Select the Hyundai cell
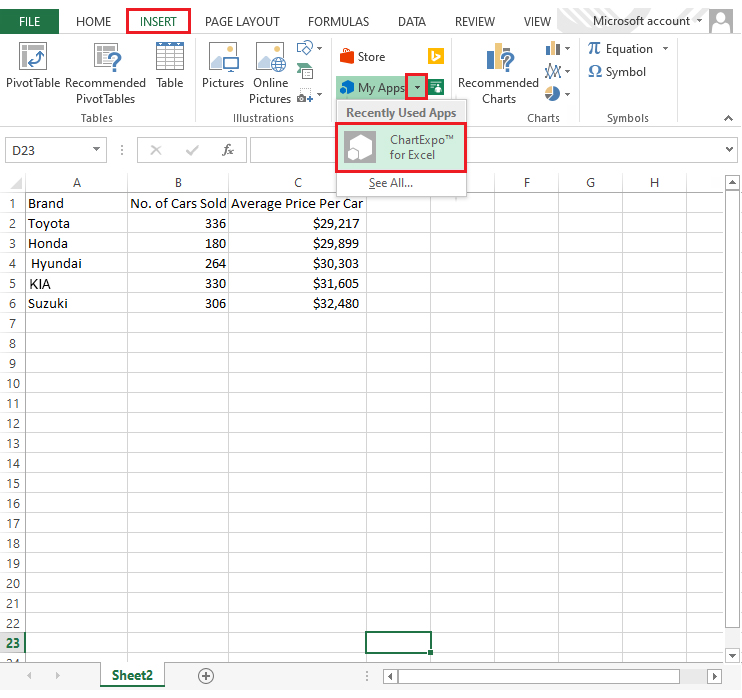 (77, 263)
